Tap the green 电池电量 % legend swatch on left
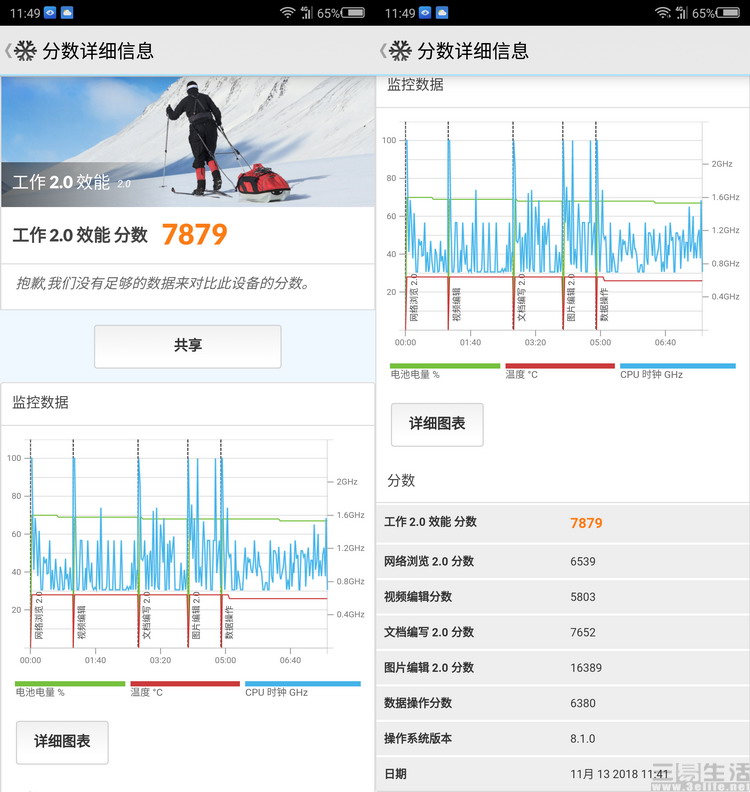 click(x=72, y=685)
